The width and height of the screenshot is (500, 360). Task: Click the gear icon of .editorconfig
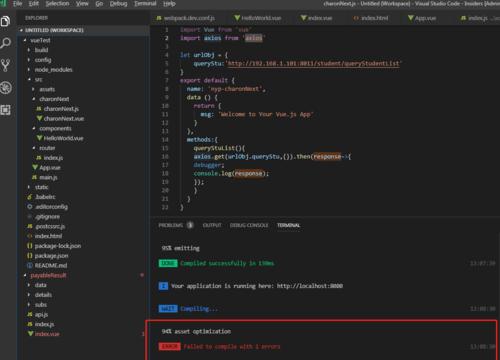pyautogui.click(x=30, y=207)
